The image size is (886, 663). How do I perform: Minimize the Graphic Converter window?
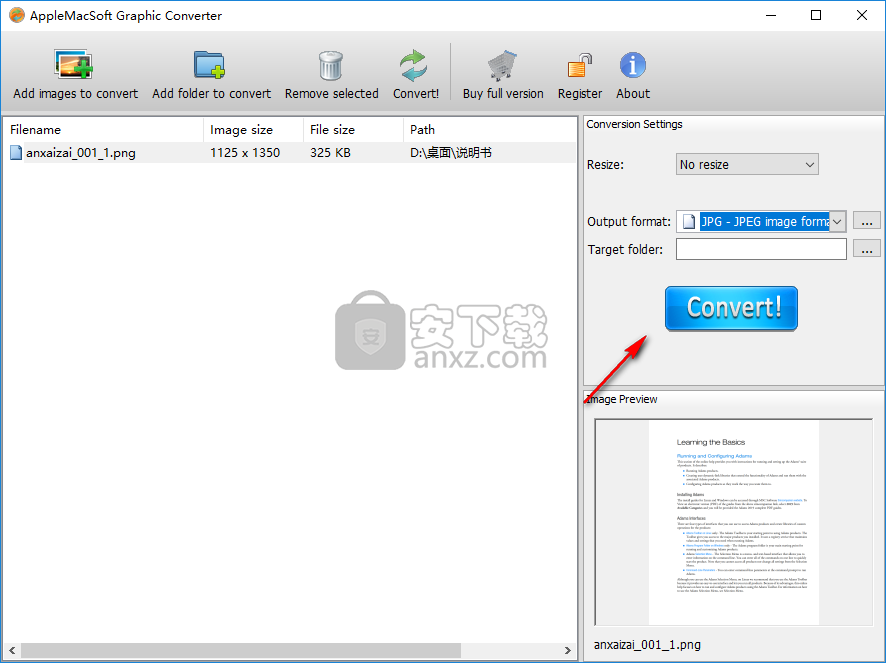point(770,15)
